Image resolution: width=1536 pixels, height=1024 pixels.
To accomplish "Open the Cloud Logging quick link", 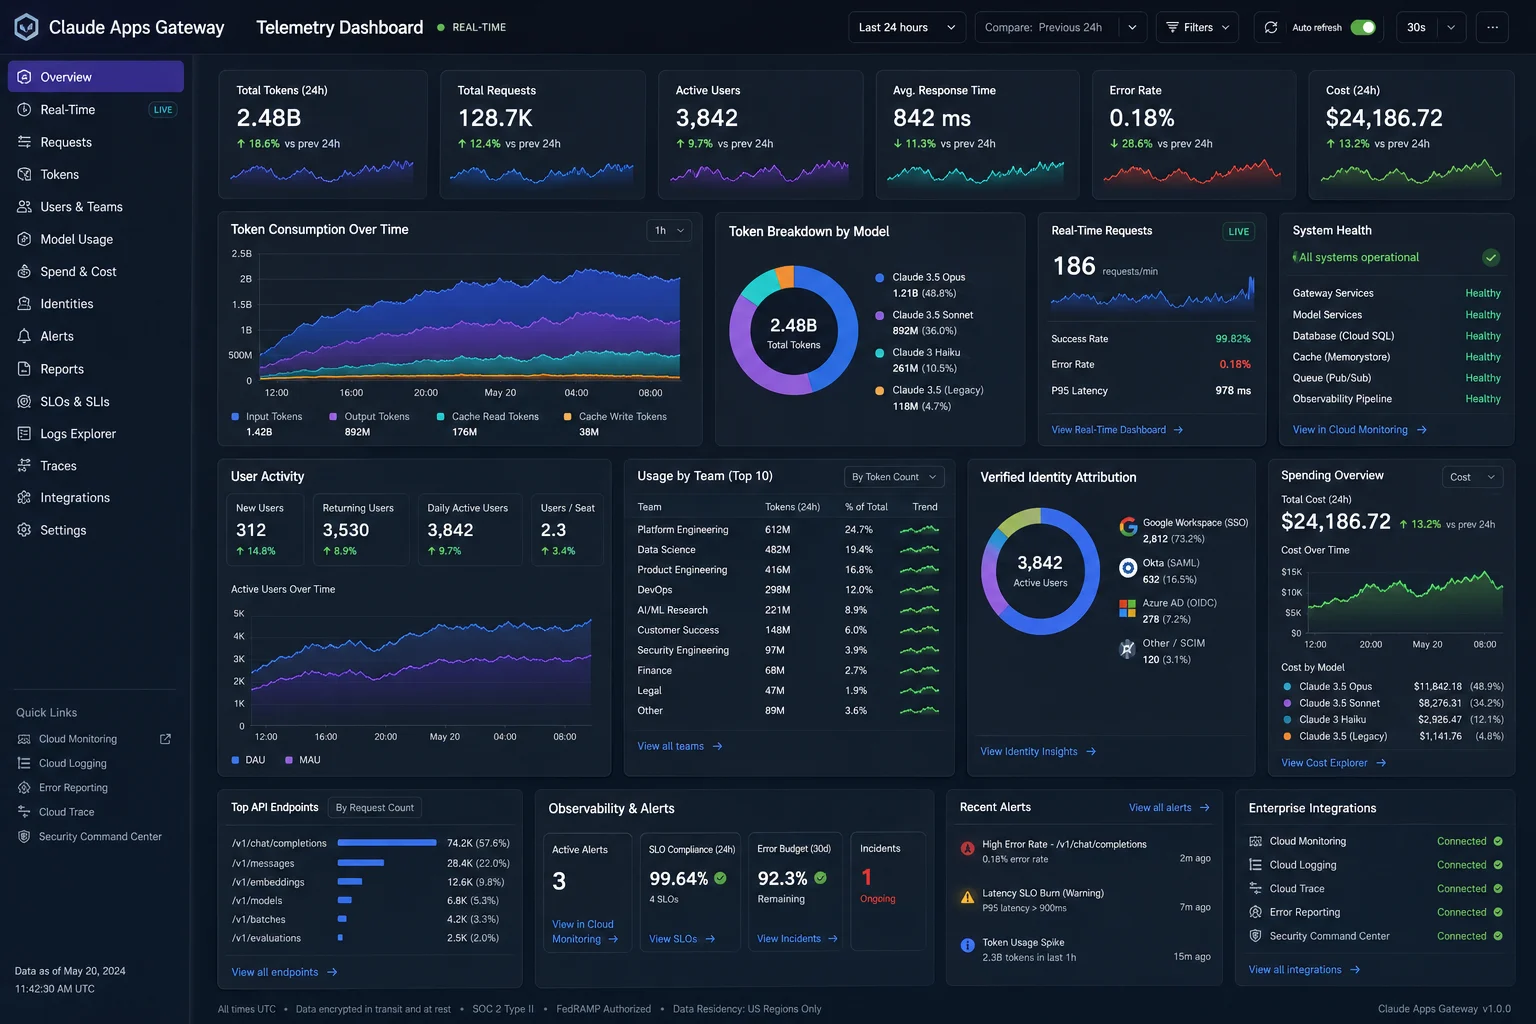I will pos(72,763).
